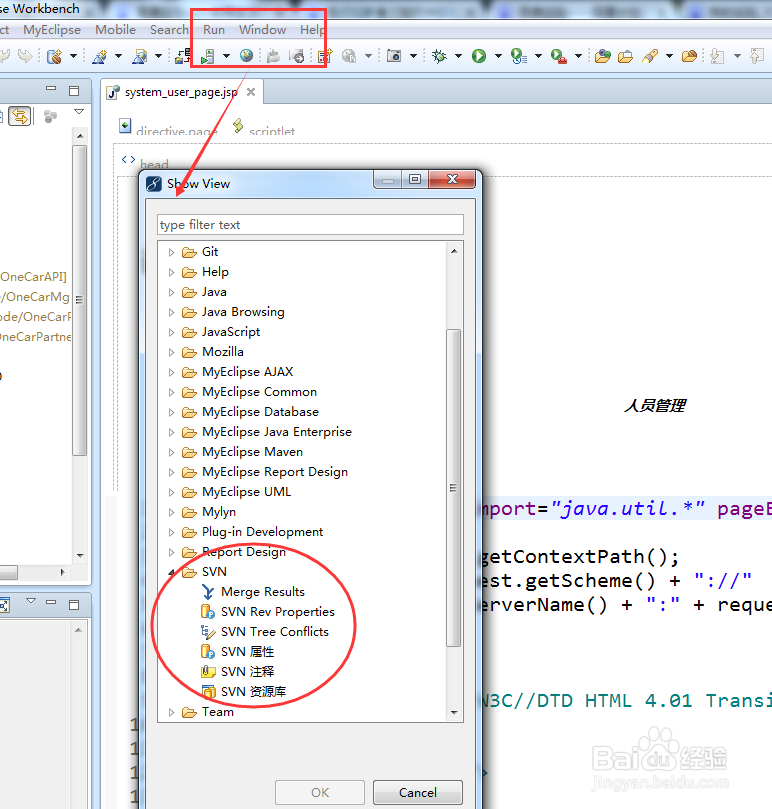Click Cancel in Show View dialog
Viewport: 772px width, 809px height.
(x=417, y=792)
